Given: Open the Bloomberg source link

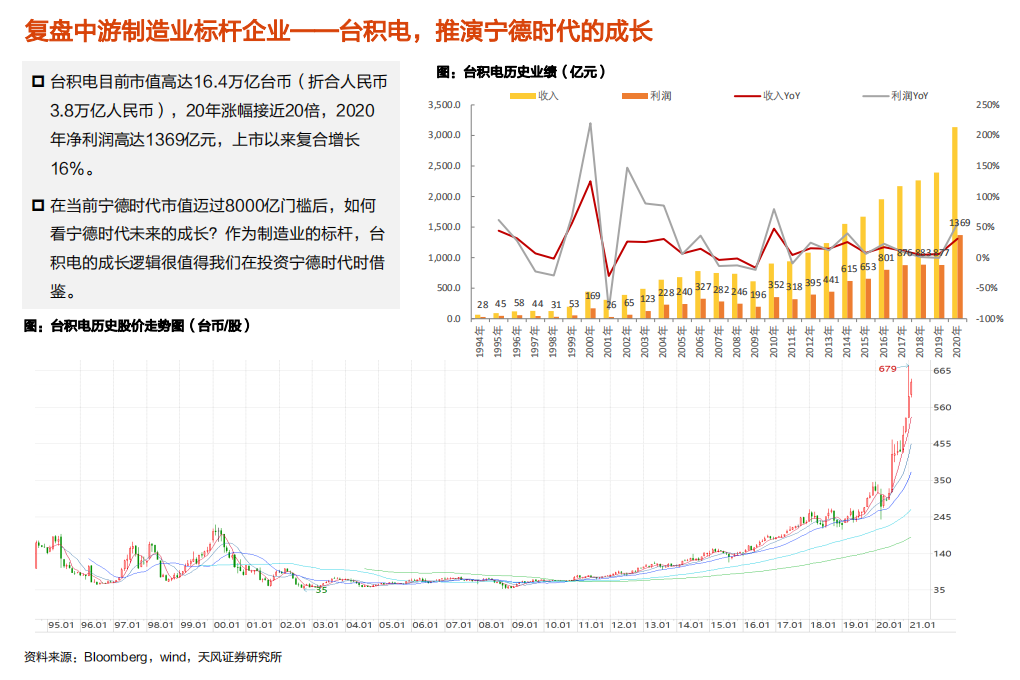Looking at the screenshot, I should click(113, 659).
